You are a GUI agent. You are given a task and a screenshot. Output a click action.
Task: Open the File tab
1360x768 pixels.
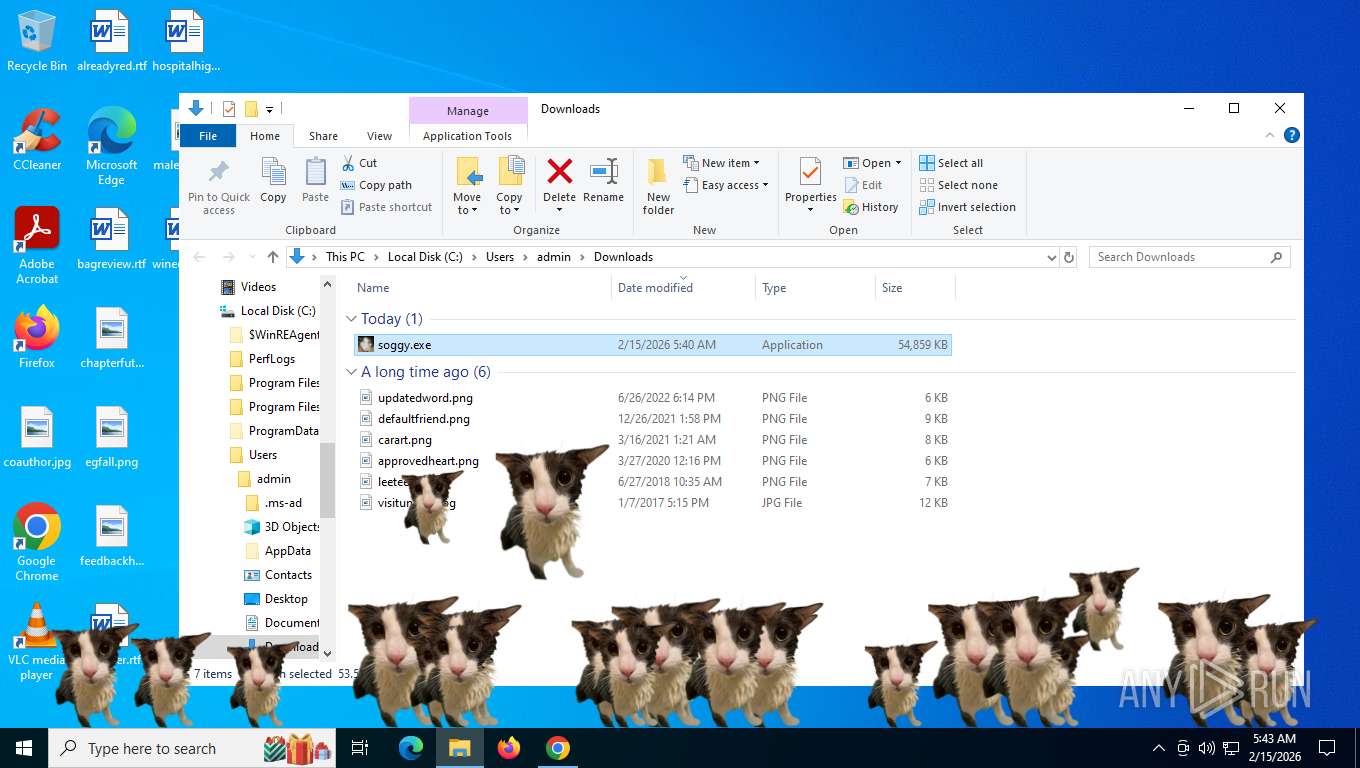point(208,136)
